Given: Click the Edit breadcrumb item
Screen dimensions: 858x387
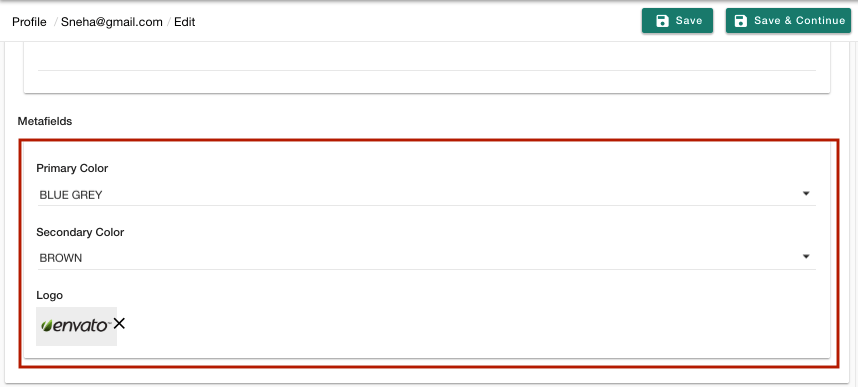Looking at the screenshot, I should click(x=184, y=22).
